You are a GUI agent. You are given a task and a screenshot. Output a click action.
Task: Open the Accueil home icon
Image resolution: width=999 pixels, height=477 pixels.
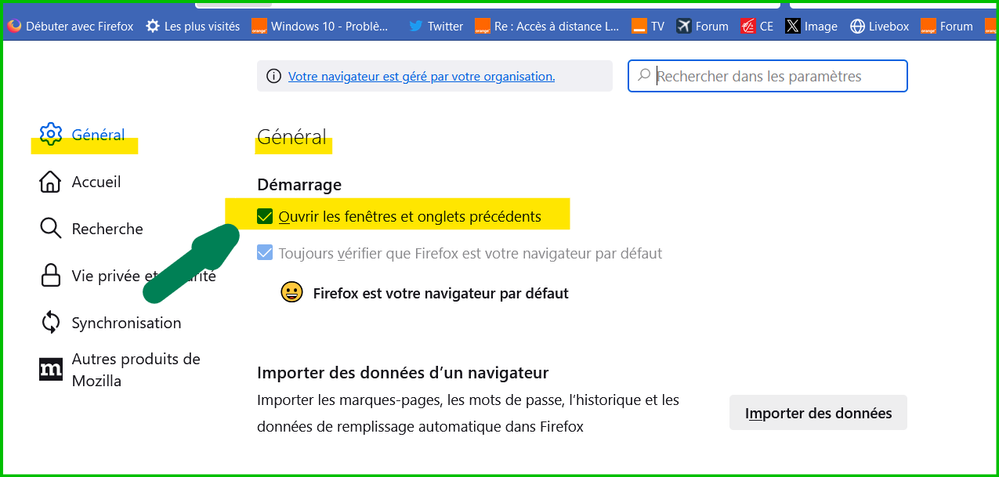[x=50, y=182]
